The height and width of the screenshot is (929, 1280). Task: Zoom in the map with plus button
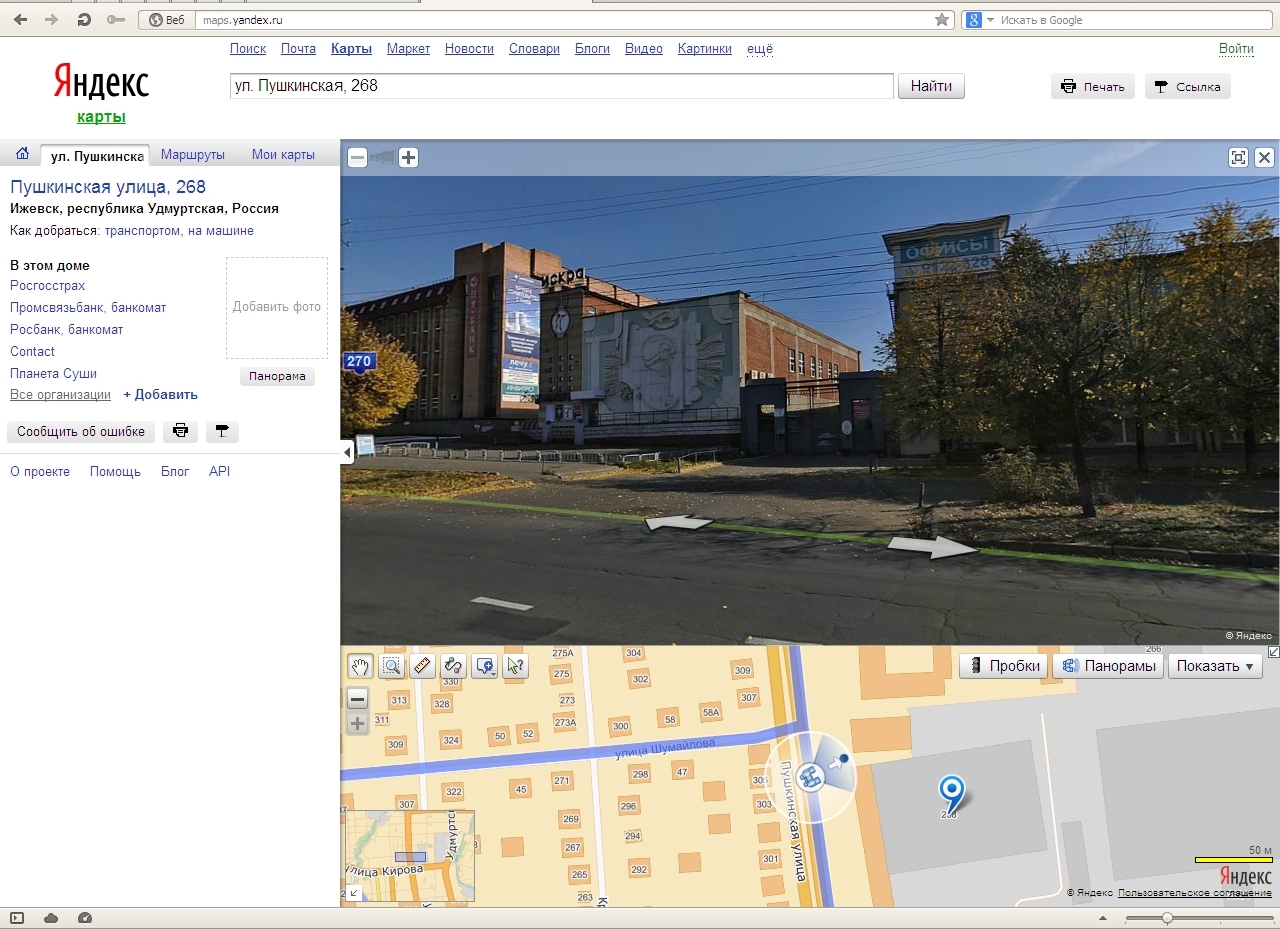coord(358,724)
